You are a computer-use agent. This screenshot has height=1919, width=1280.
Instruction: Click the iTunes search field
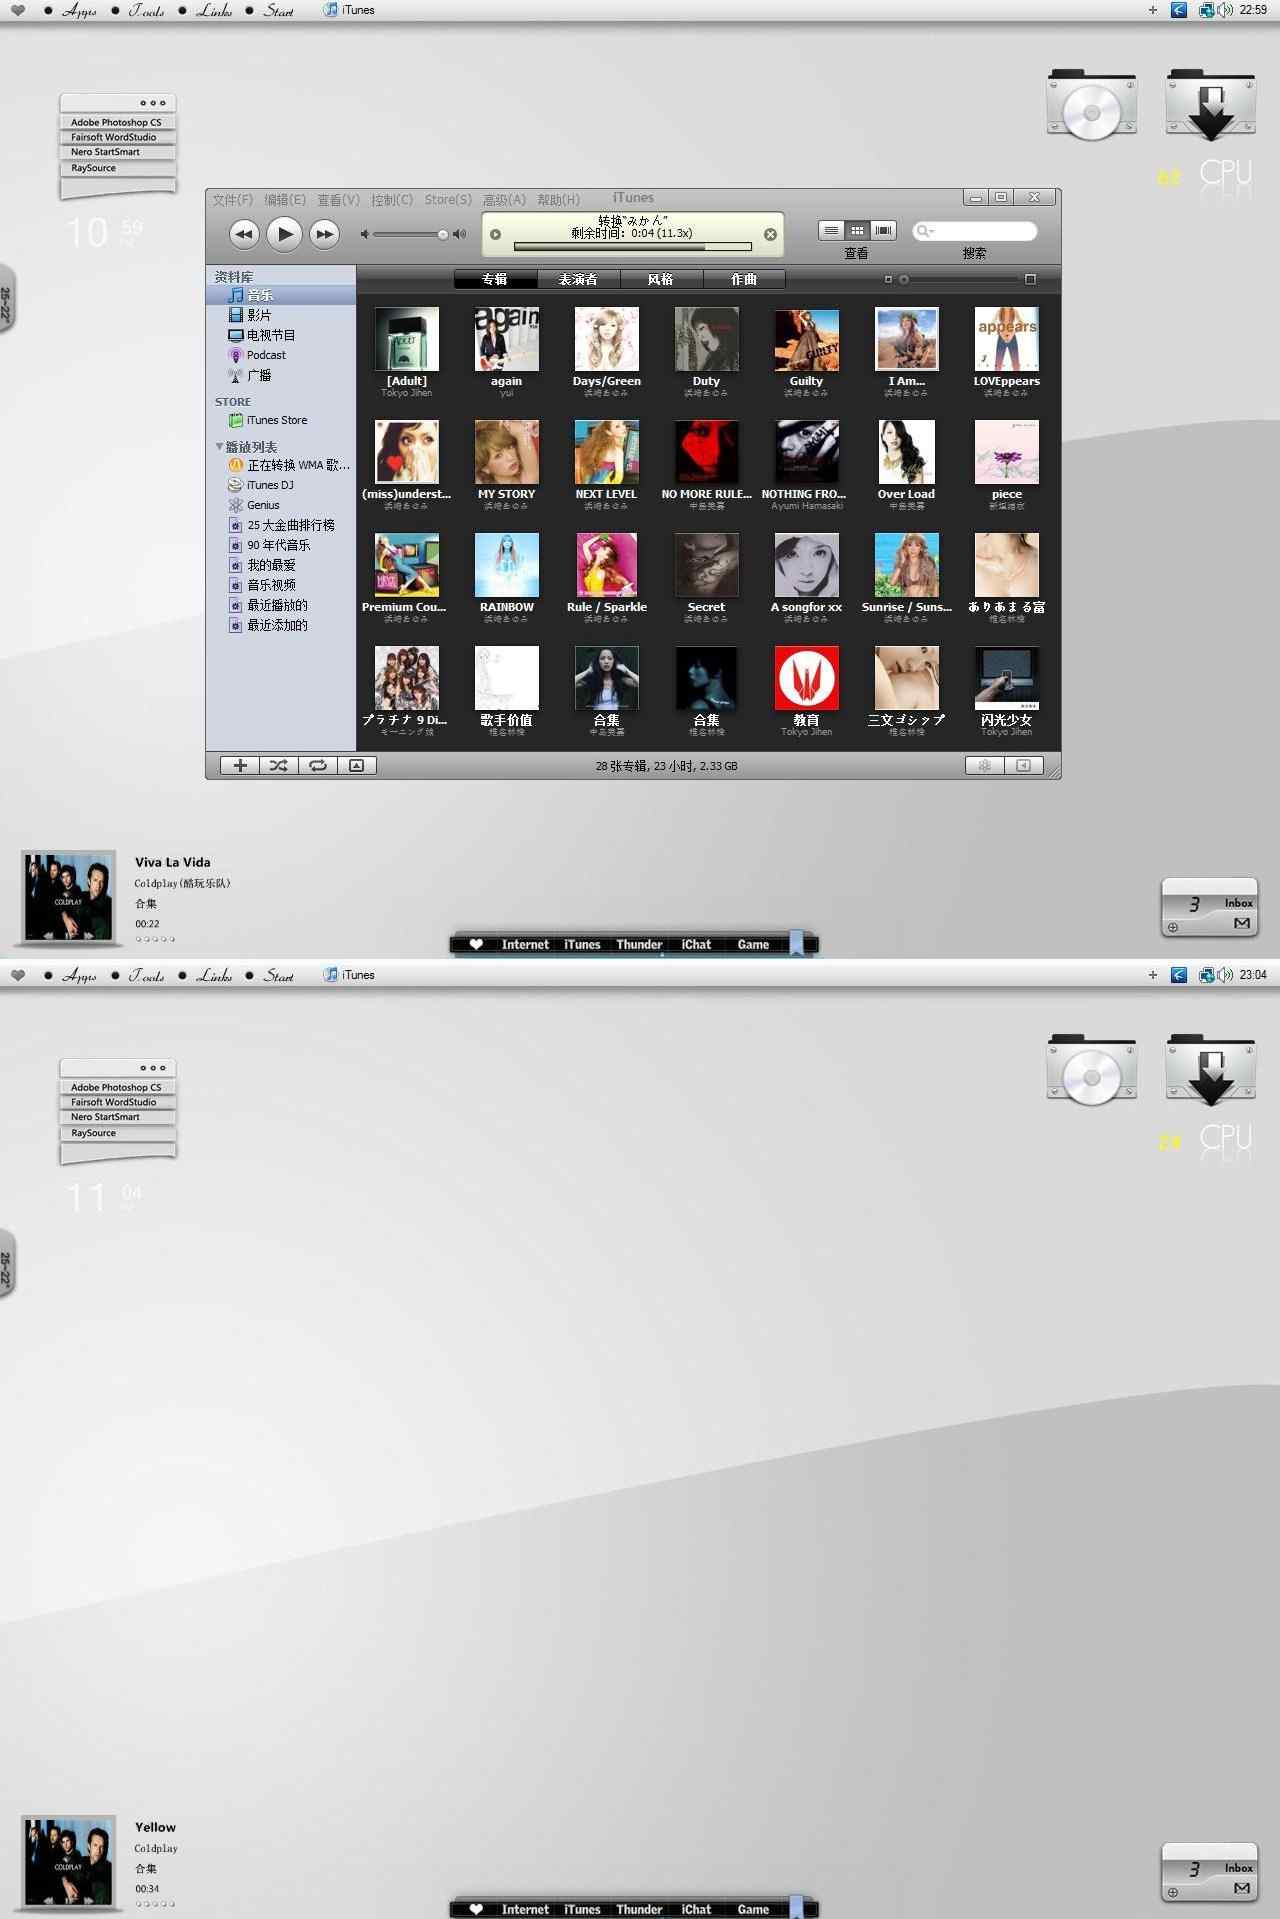pyautogui.click(x=975, y=231)
